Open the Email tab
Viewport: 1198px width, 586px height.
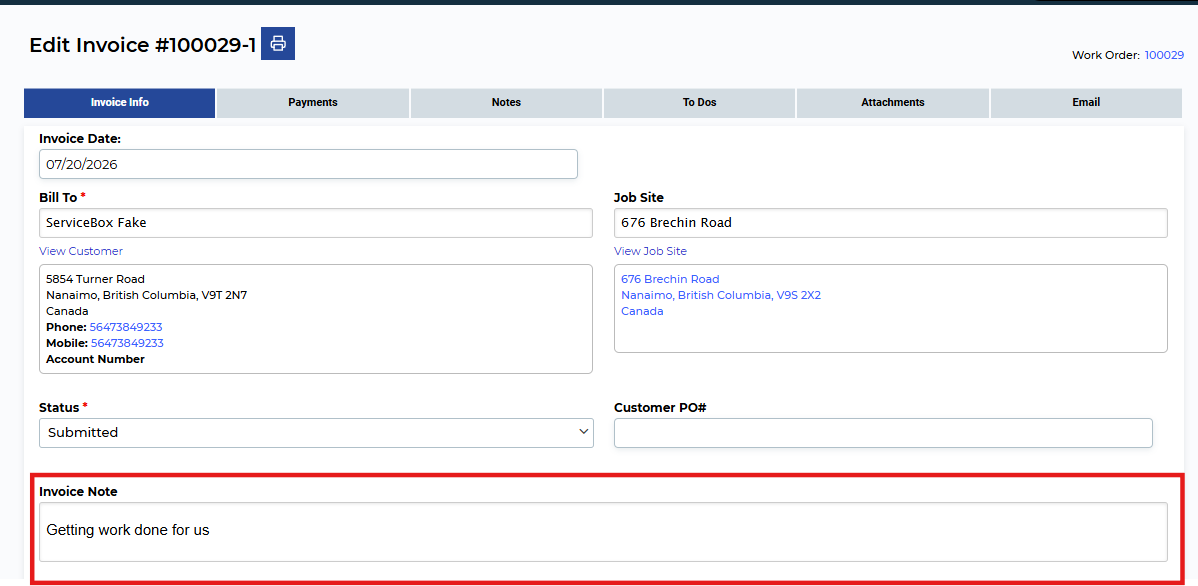point(1086,102)
